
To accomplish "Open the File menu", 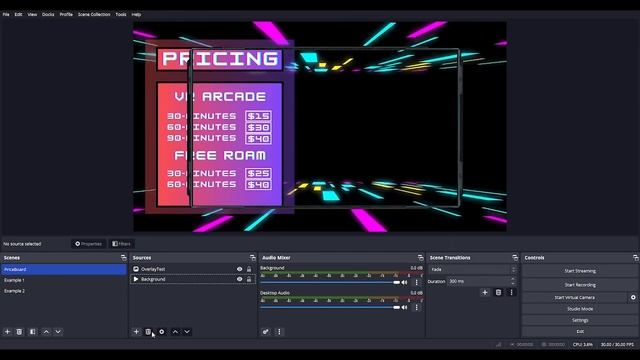I will pyautogui.click(x=6, y=14).
